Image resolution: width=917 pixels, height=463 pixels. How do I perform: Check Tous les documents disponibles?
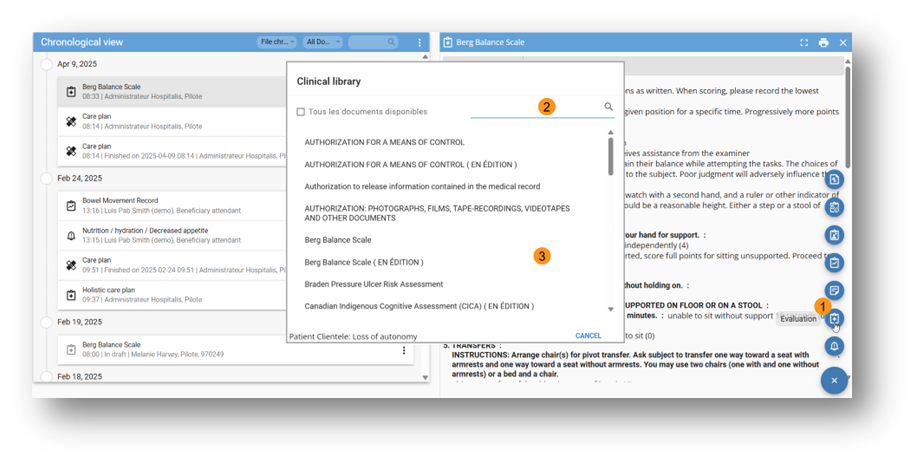pyautogui.click(x=301, y=112)
